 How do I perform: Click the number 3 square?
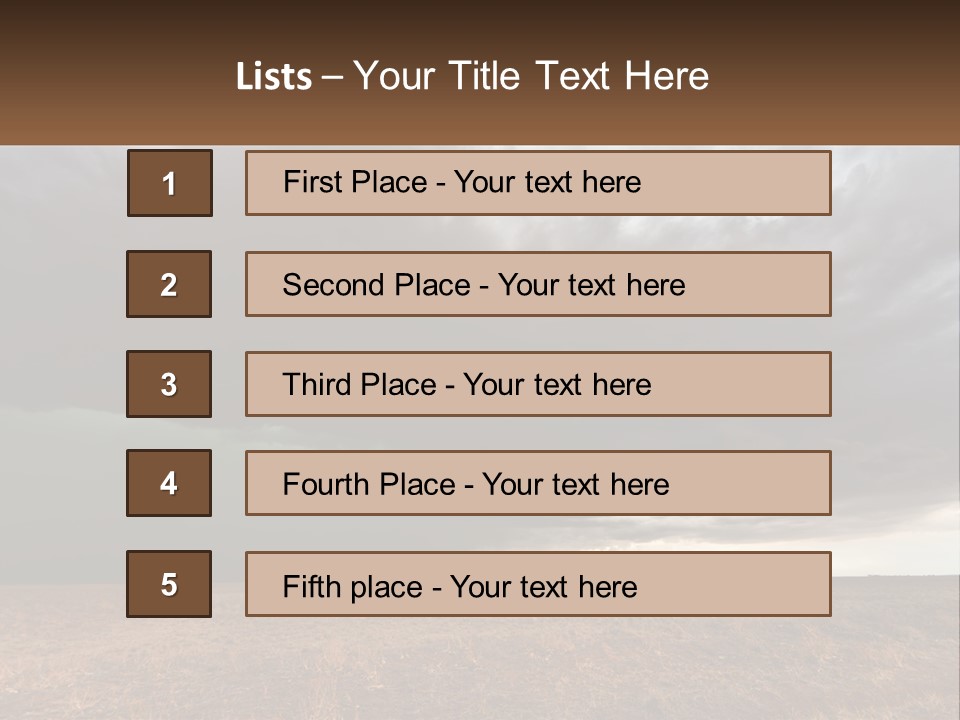169,384
